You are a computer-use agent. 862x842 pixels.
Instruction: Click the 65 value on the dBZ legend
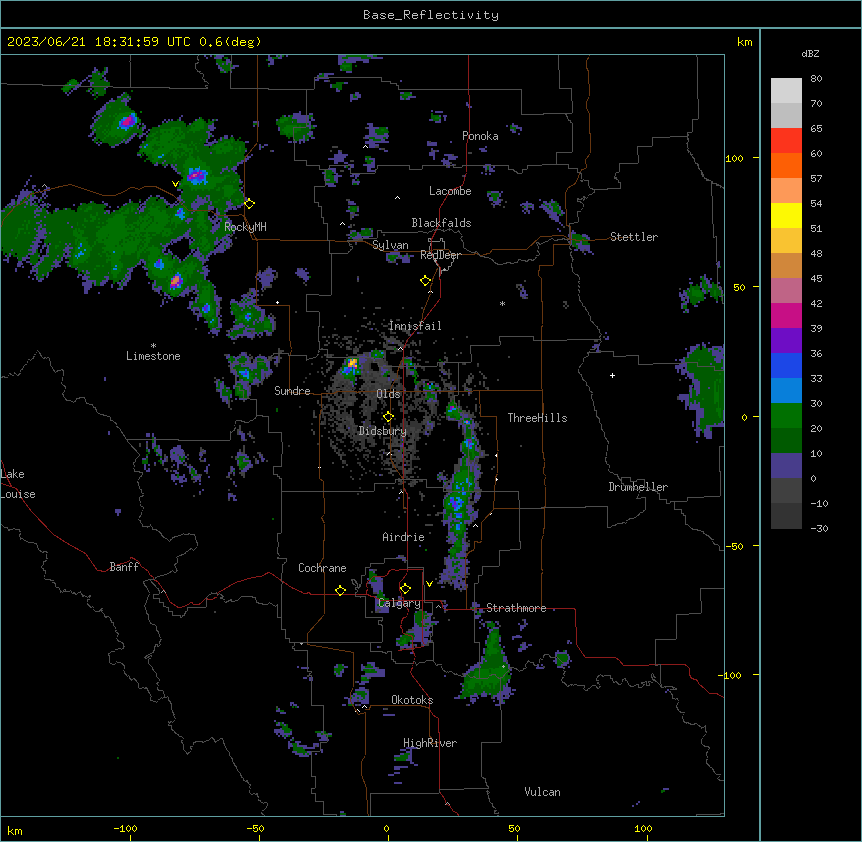pos(816,129)
